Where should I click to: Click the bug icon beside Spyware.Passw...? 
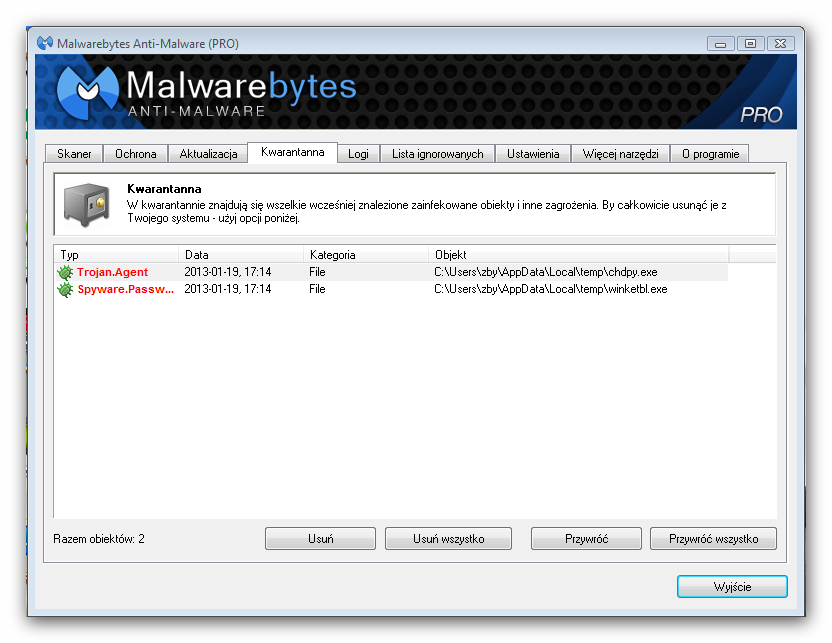65,290
